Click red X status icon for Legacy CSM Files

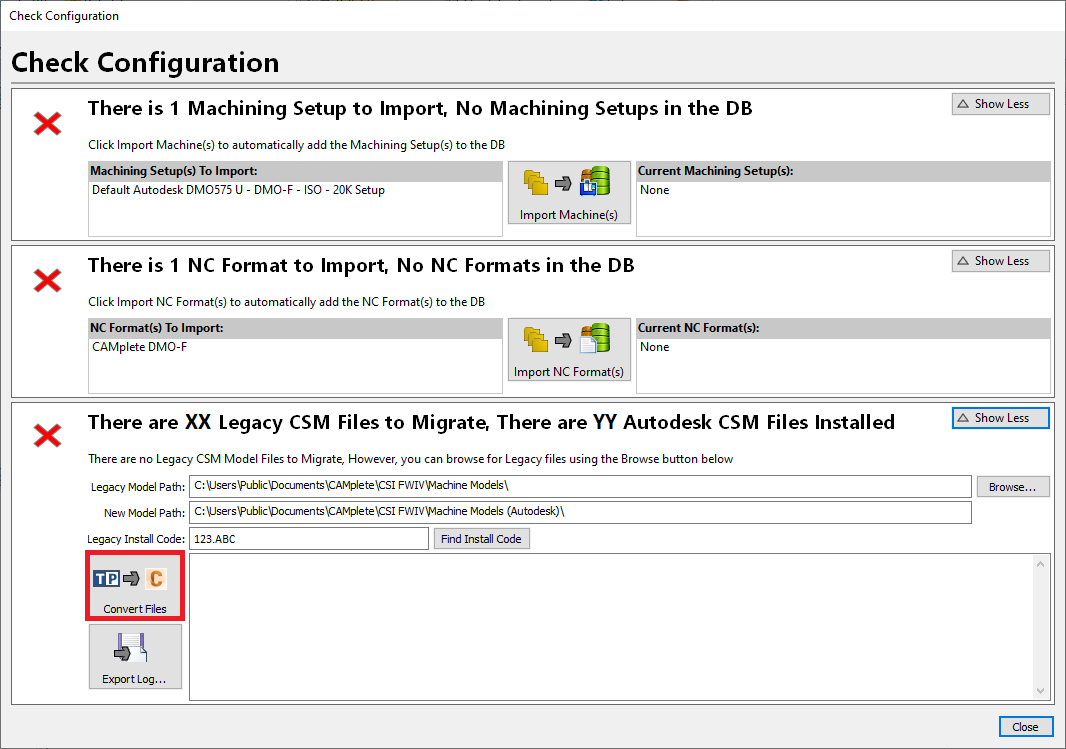48,436
